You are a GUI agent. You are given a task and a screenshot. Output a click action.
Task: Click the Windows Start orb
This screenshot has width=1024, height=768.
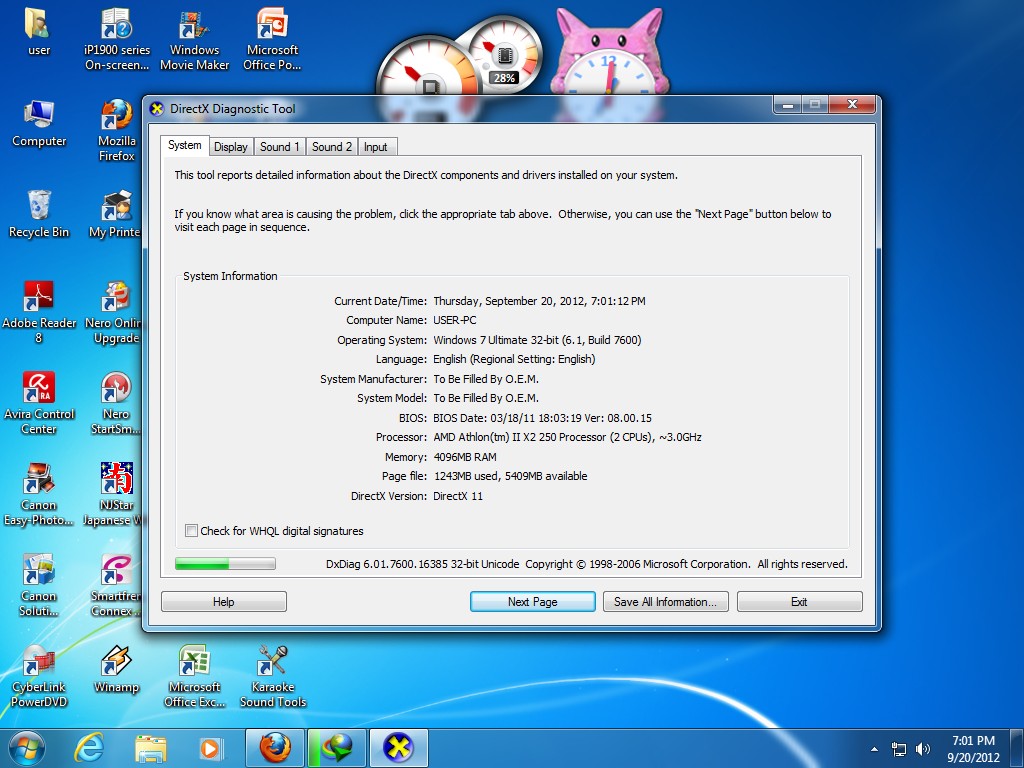pos(26,748)
